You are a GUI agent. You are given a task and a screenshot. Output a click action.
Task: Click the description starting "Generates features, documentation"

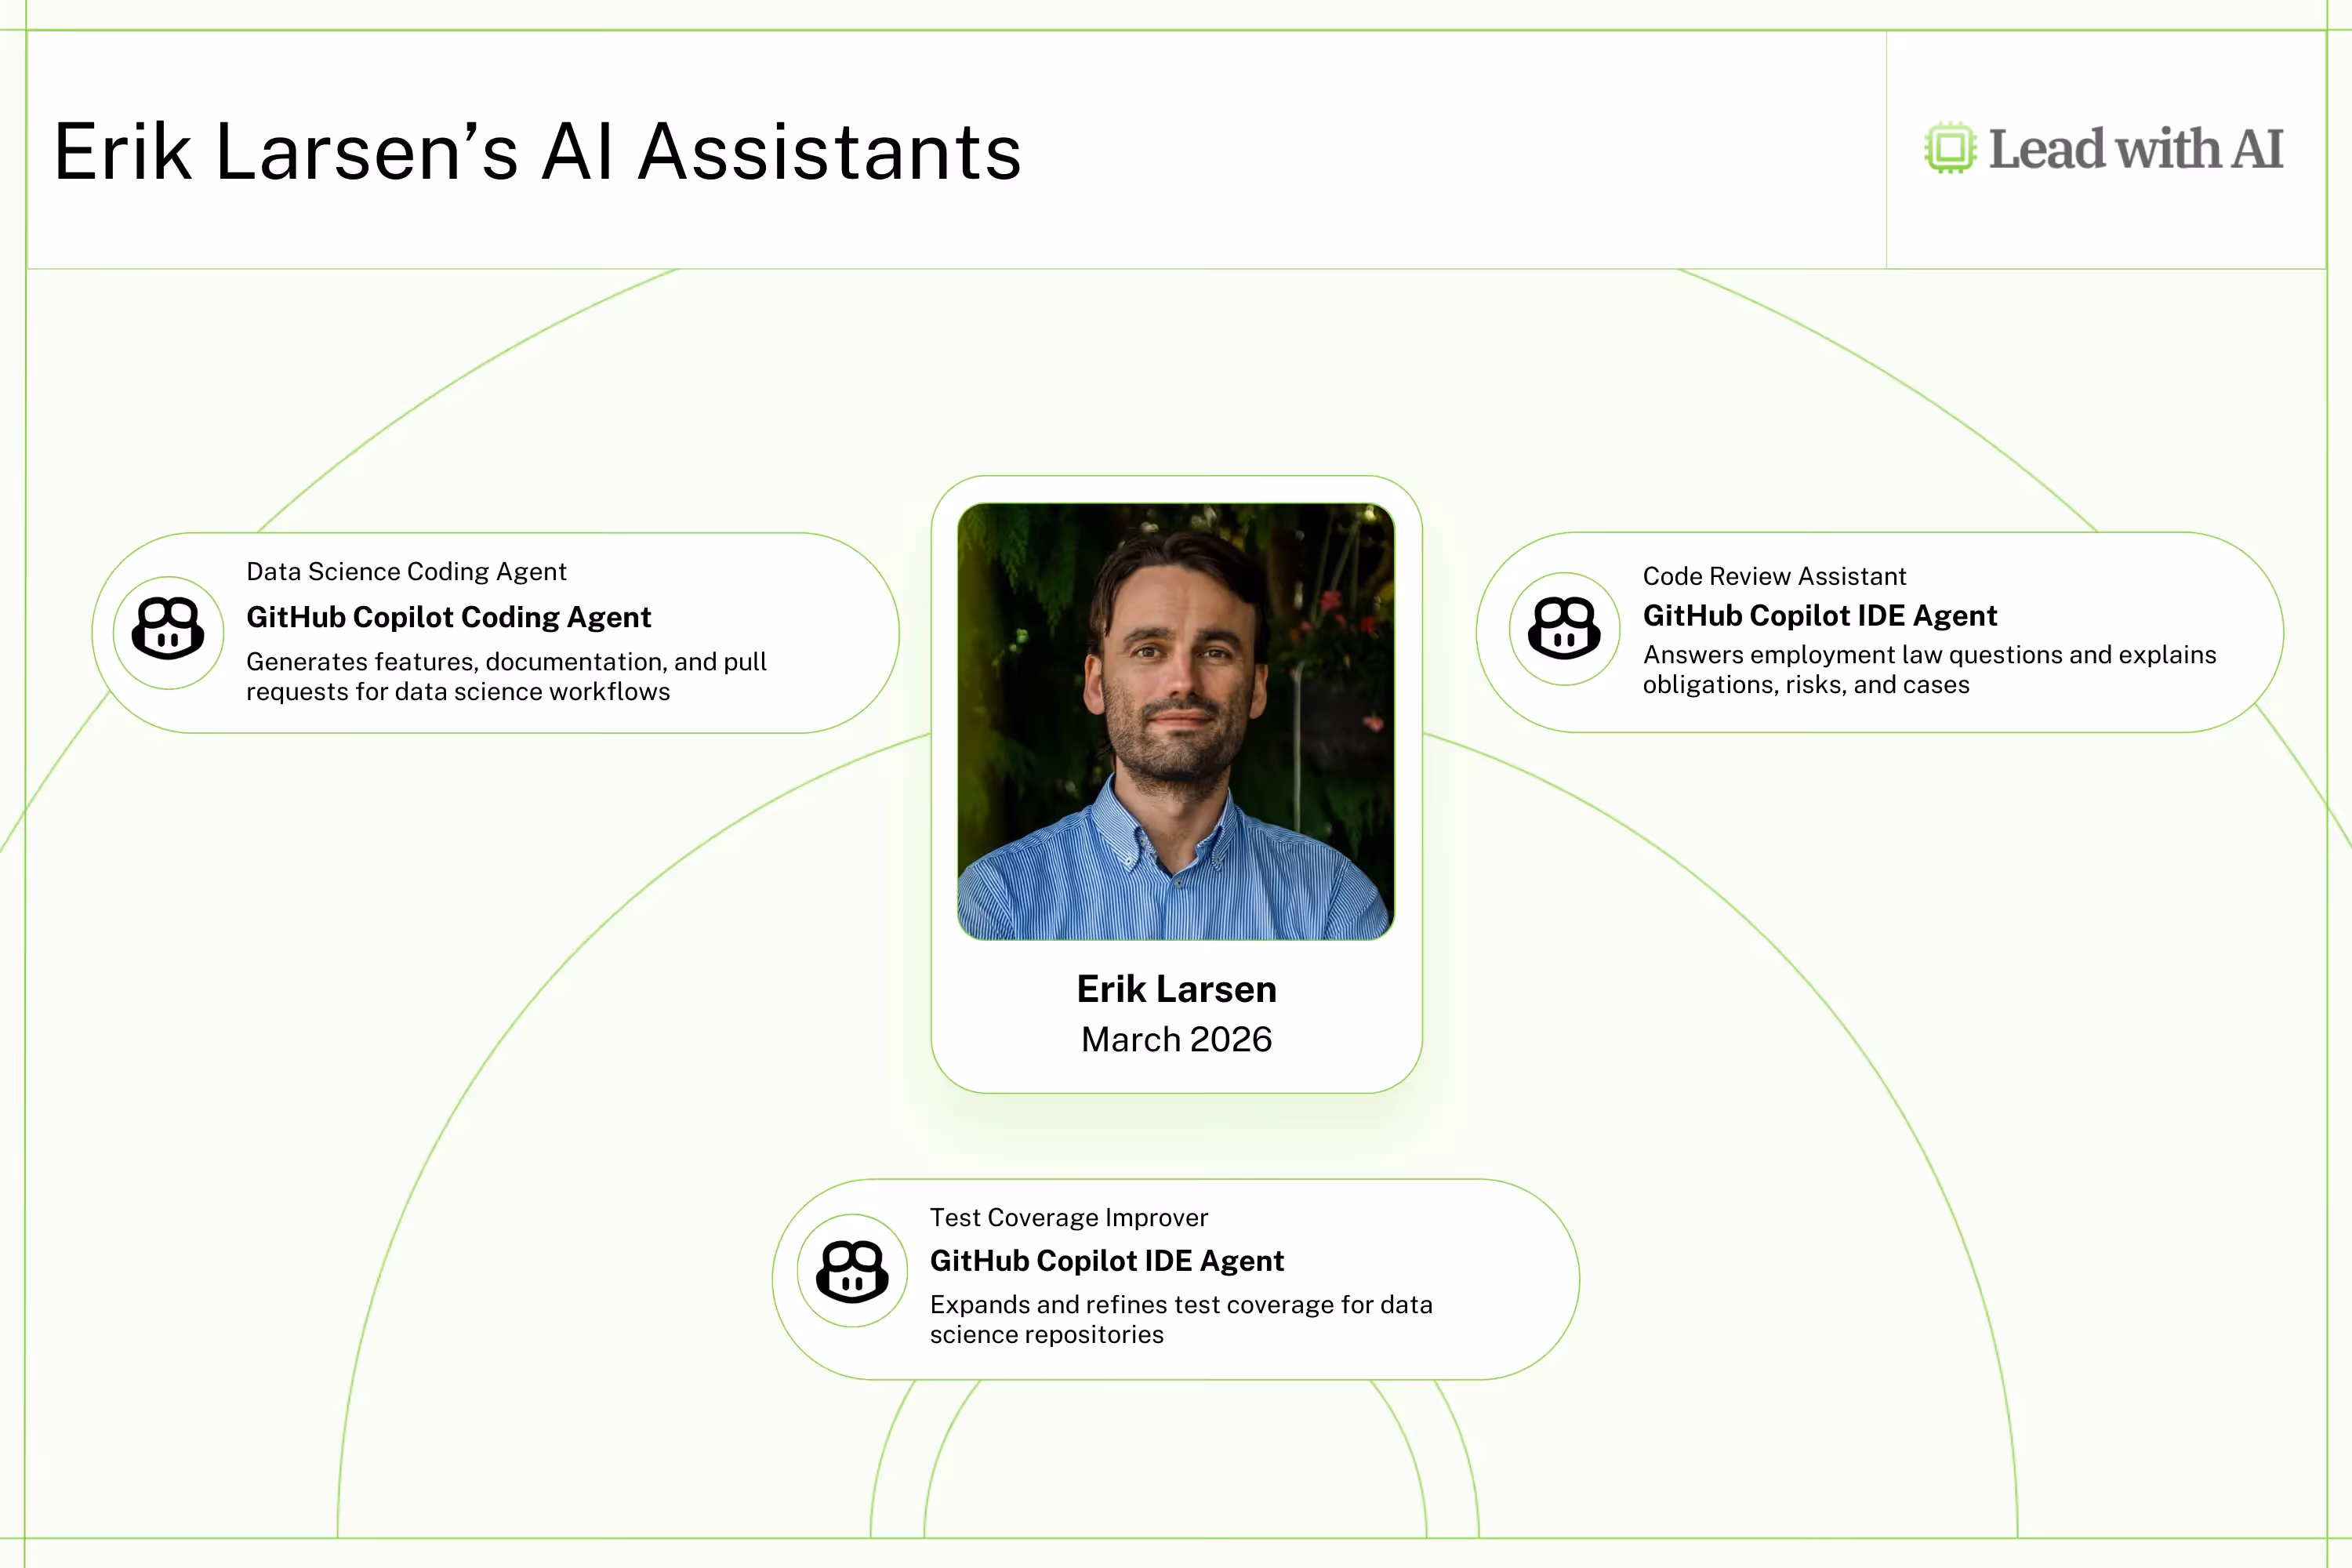(506, 676)
